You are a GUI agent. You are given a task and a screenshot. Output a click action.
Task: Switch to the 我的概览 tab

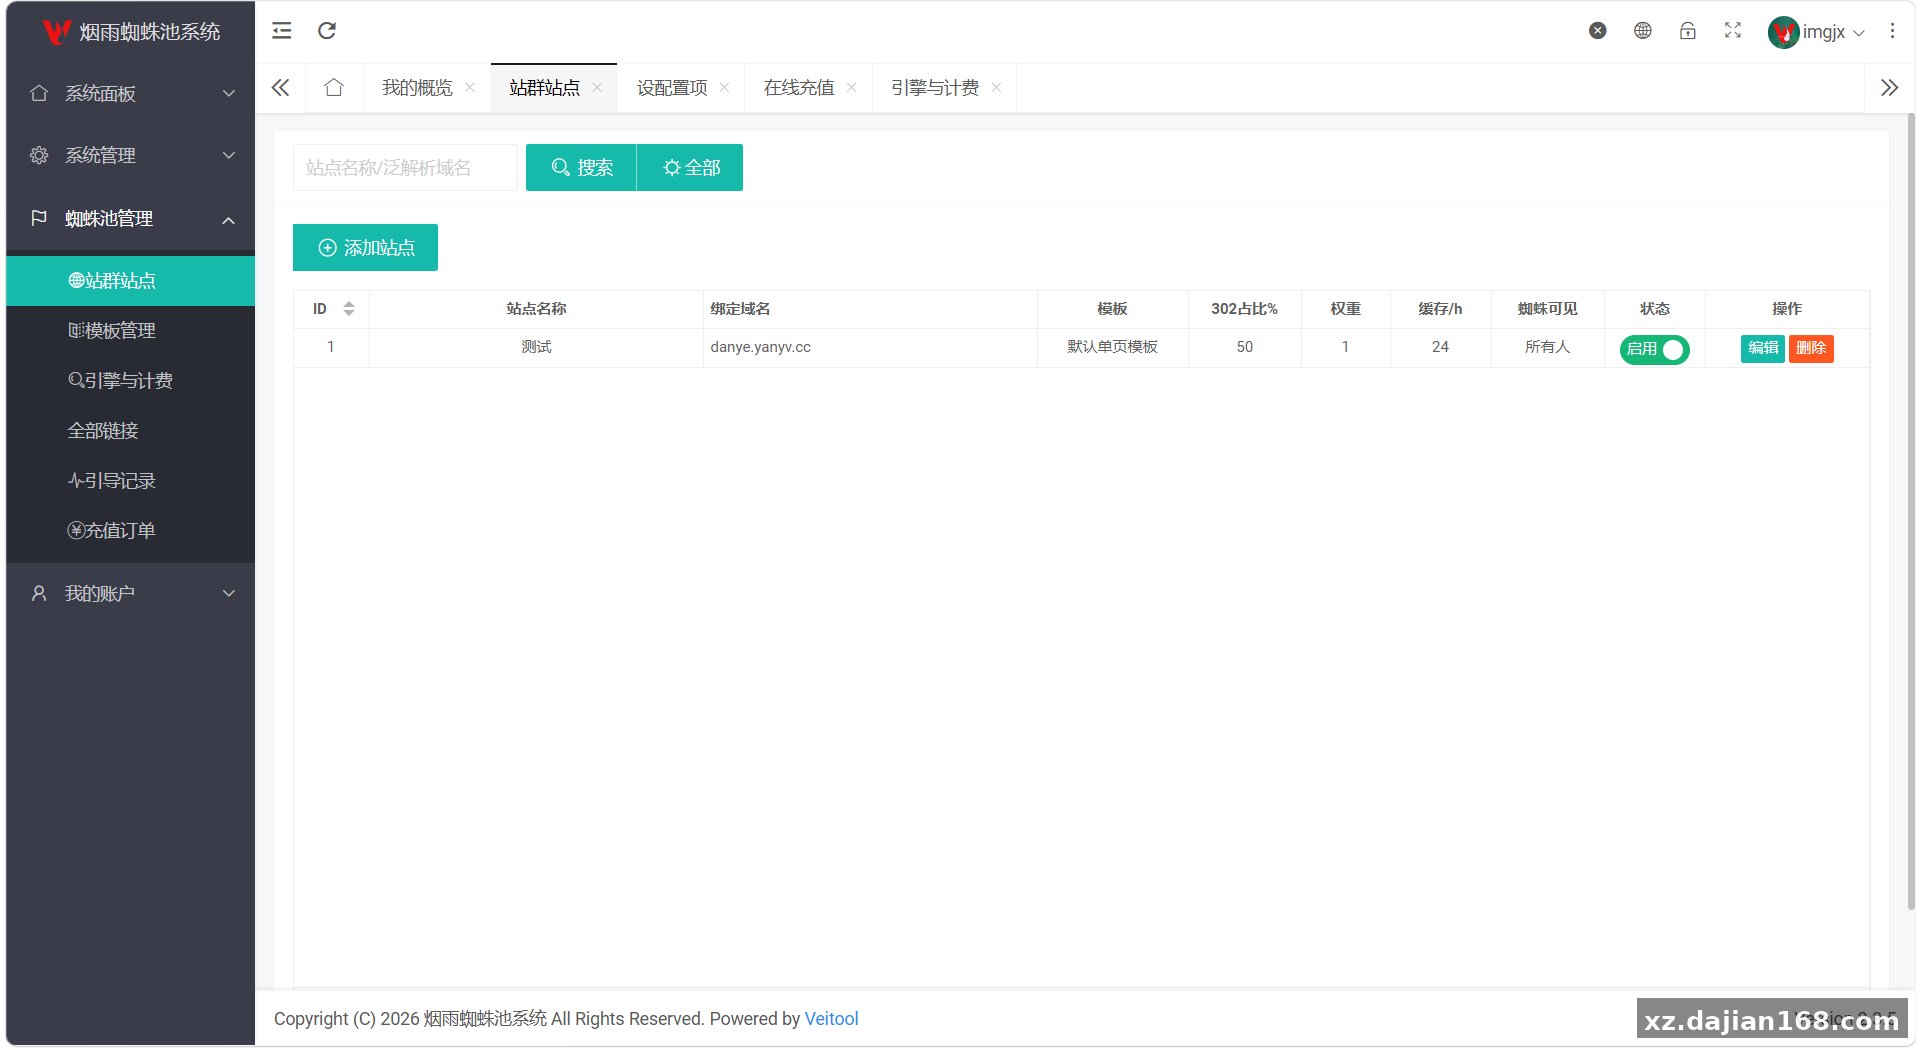(417, 88)
